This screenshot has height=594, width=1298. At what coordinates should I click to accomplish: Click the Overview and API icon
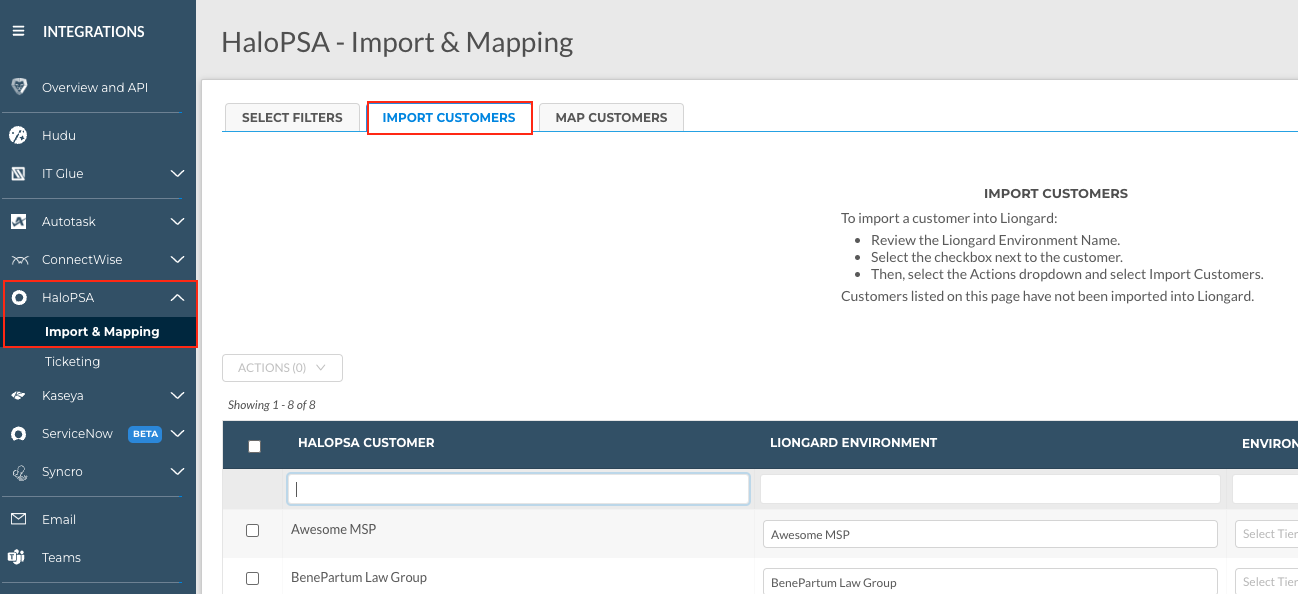coord(19,87)
